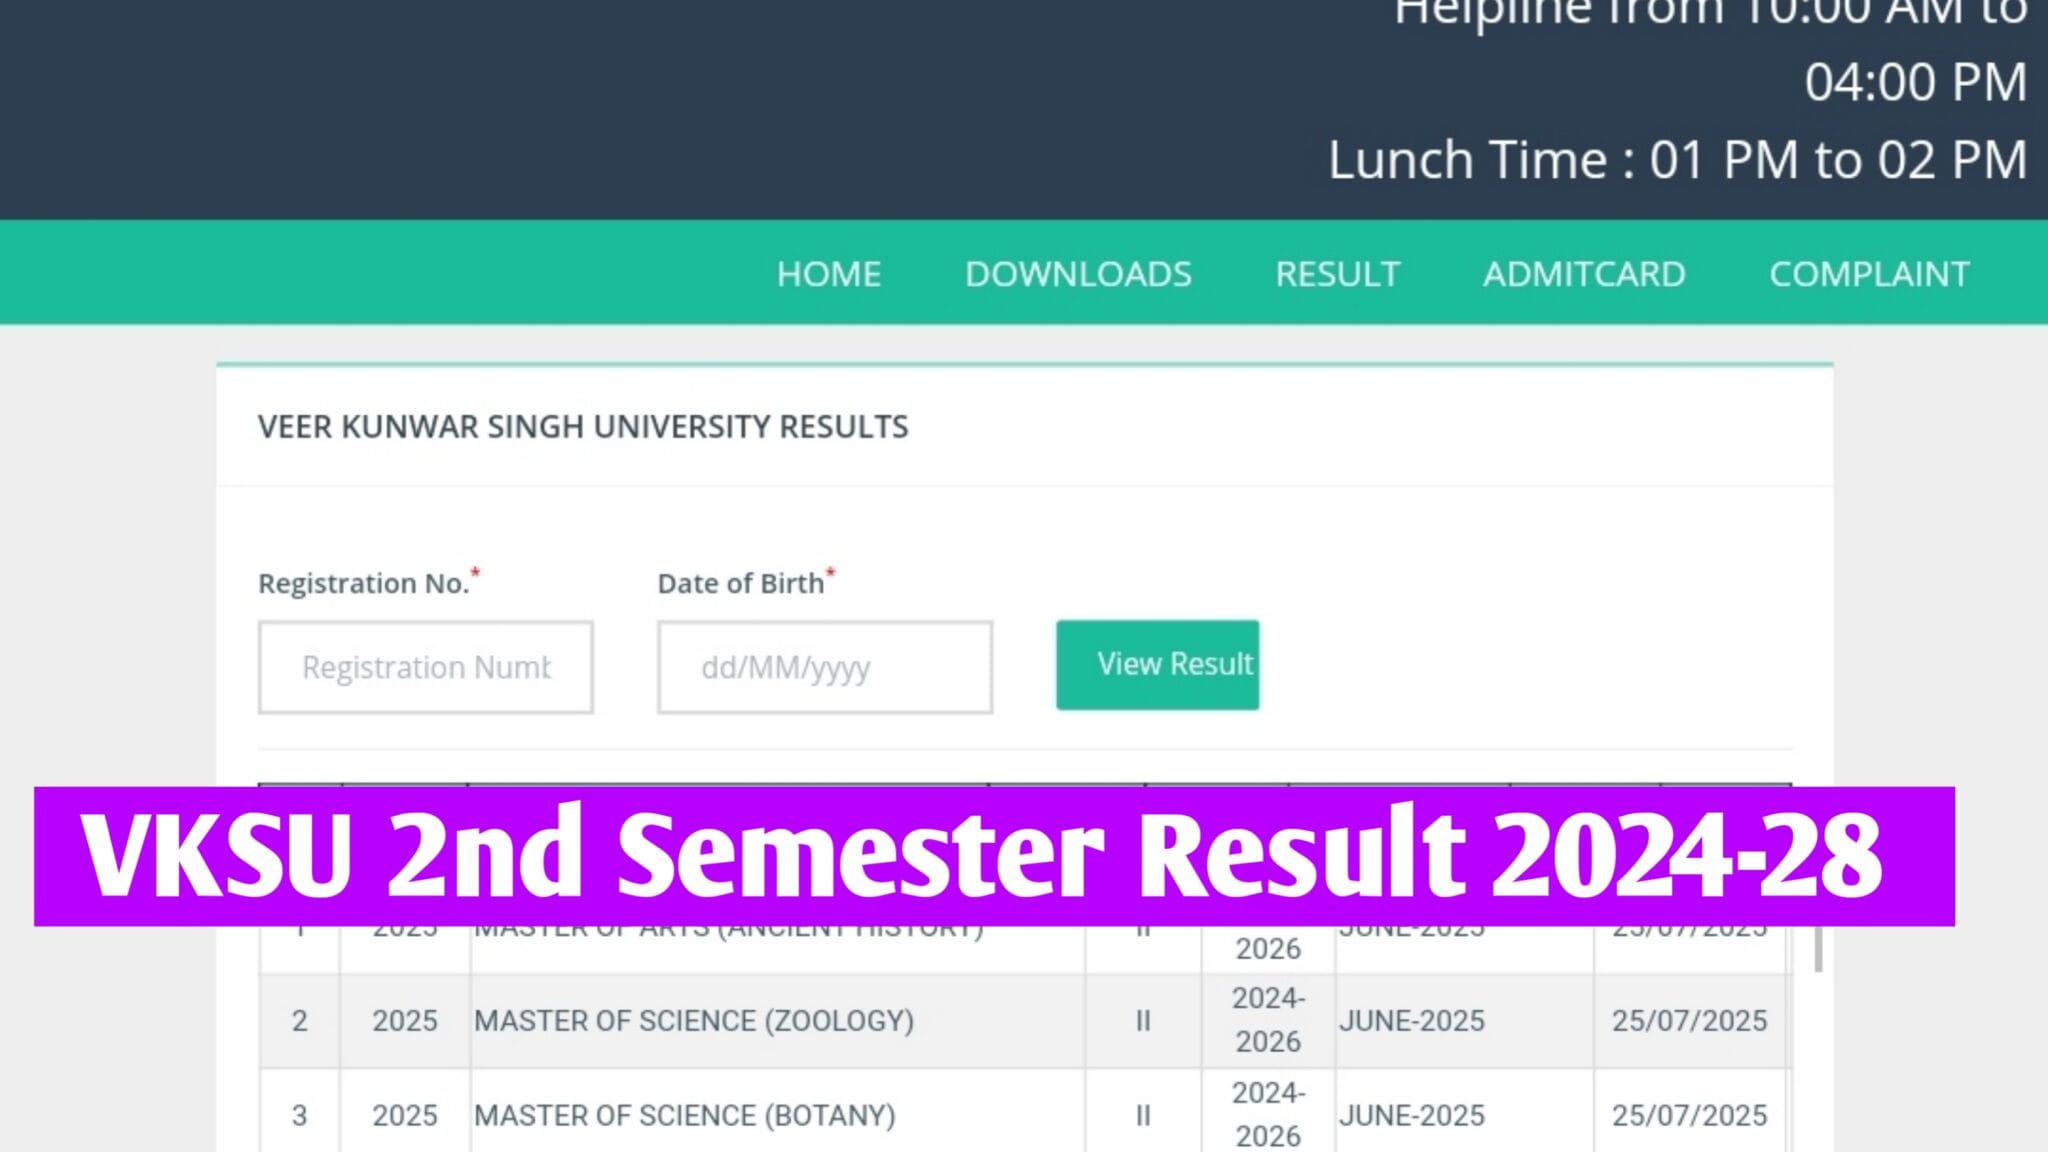Click the required asterisk beside Registration No.
The width and height of the screenshot is (2048, 1152).
475,572
